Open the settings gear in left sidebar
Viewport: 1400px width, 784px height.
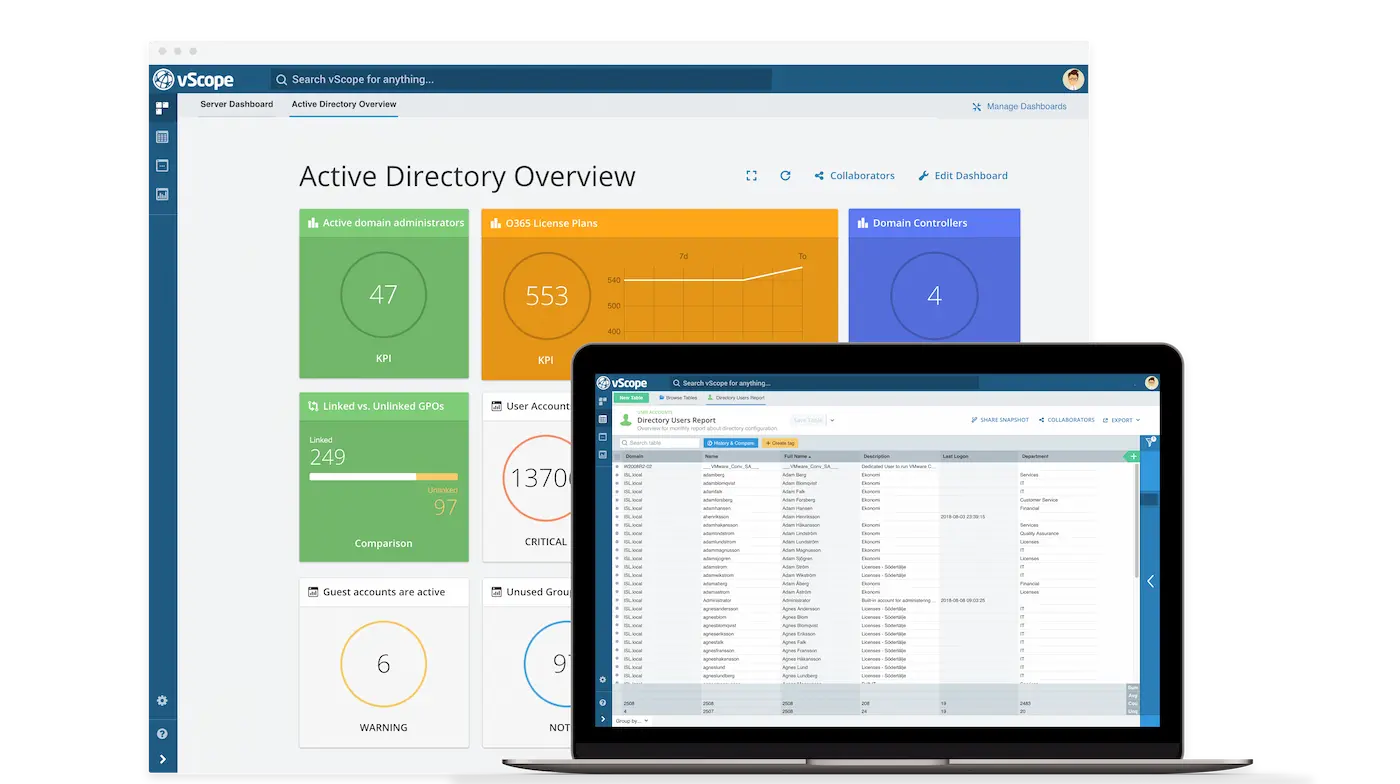pyautogui.click(x=162, y=701)
